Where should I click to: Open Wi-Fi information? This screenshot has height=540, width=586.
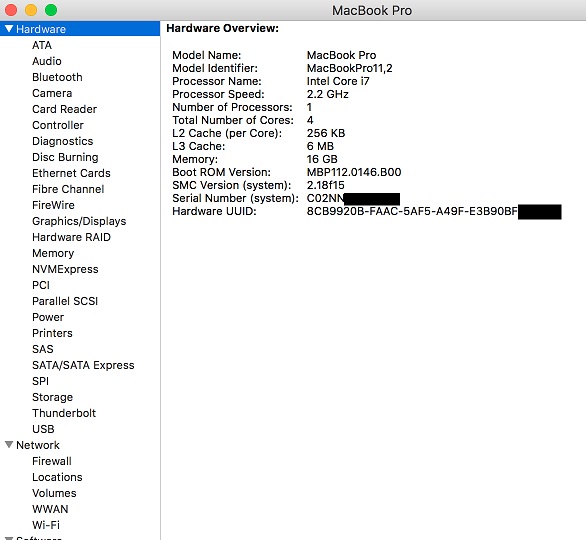46,525
